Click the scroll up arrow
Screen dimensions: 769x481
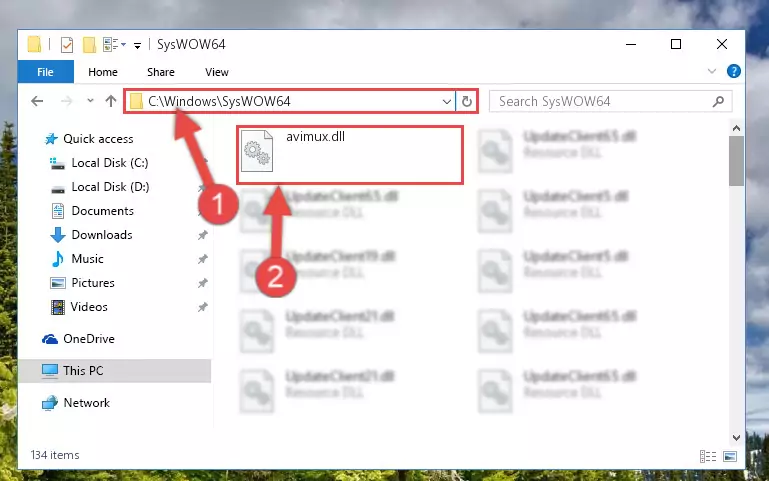(x=736, y=128)
